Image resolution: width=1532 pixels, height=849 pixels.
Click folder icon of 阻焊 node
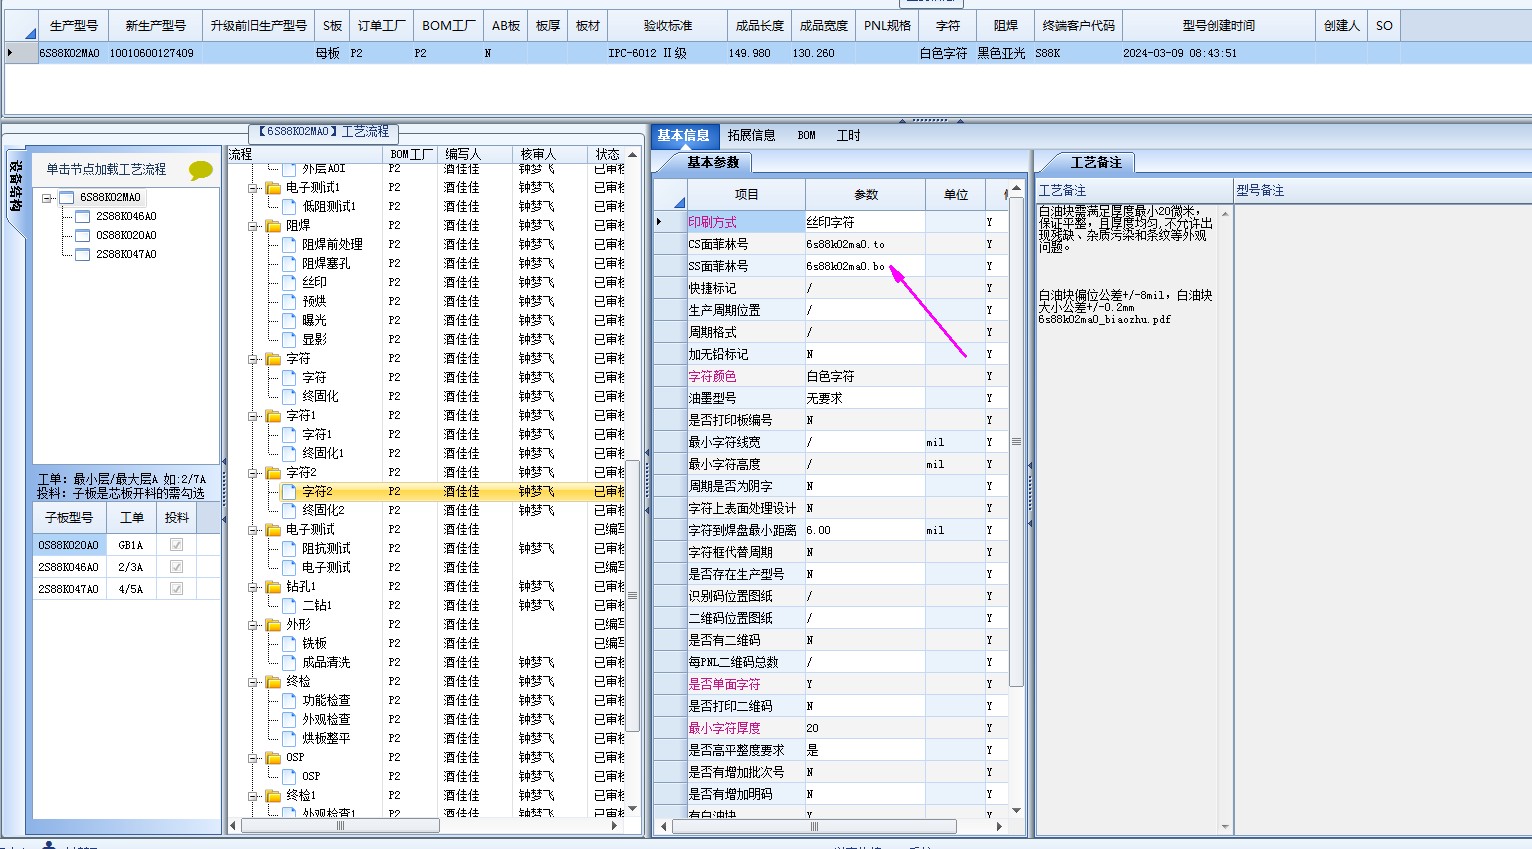[x=273, y=225]
